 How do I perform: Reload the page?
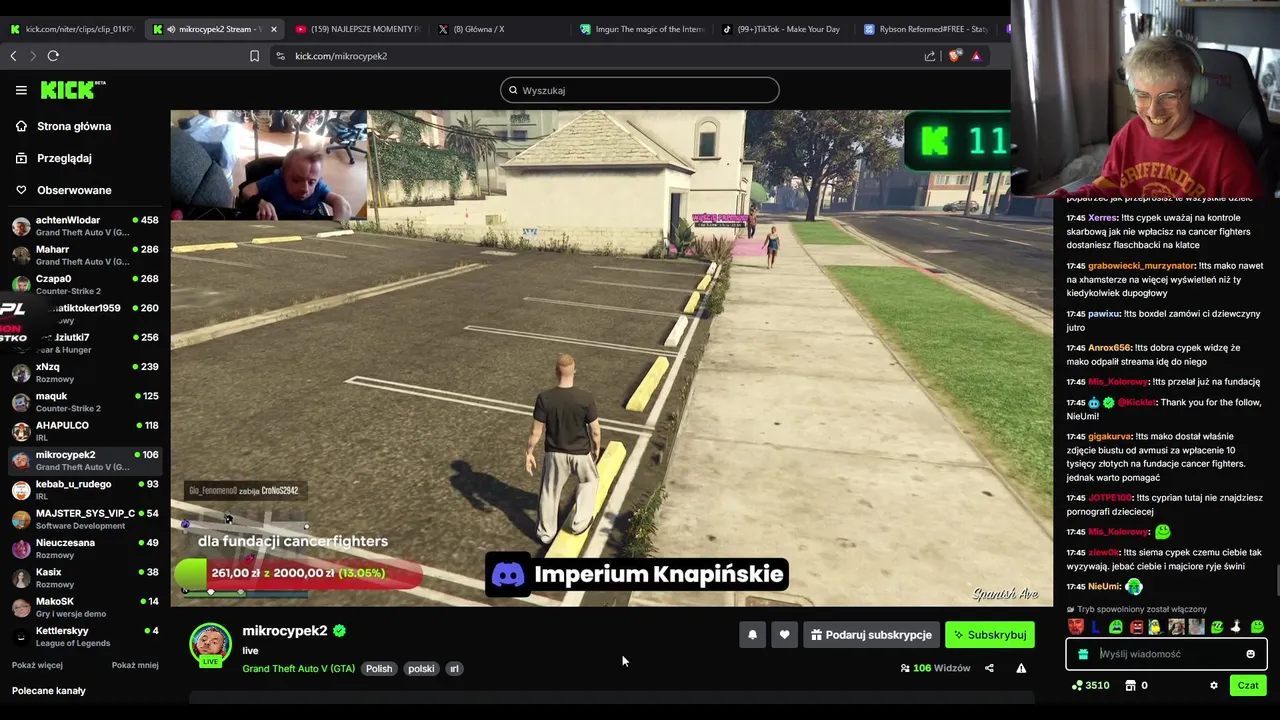click(54, 56)
